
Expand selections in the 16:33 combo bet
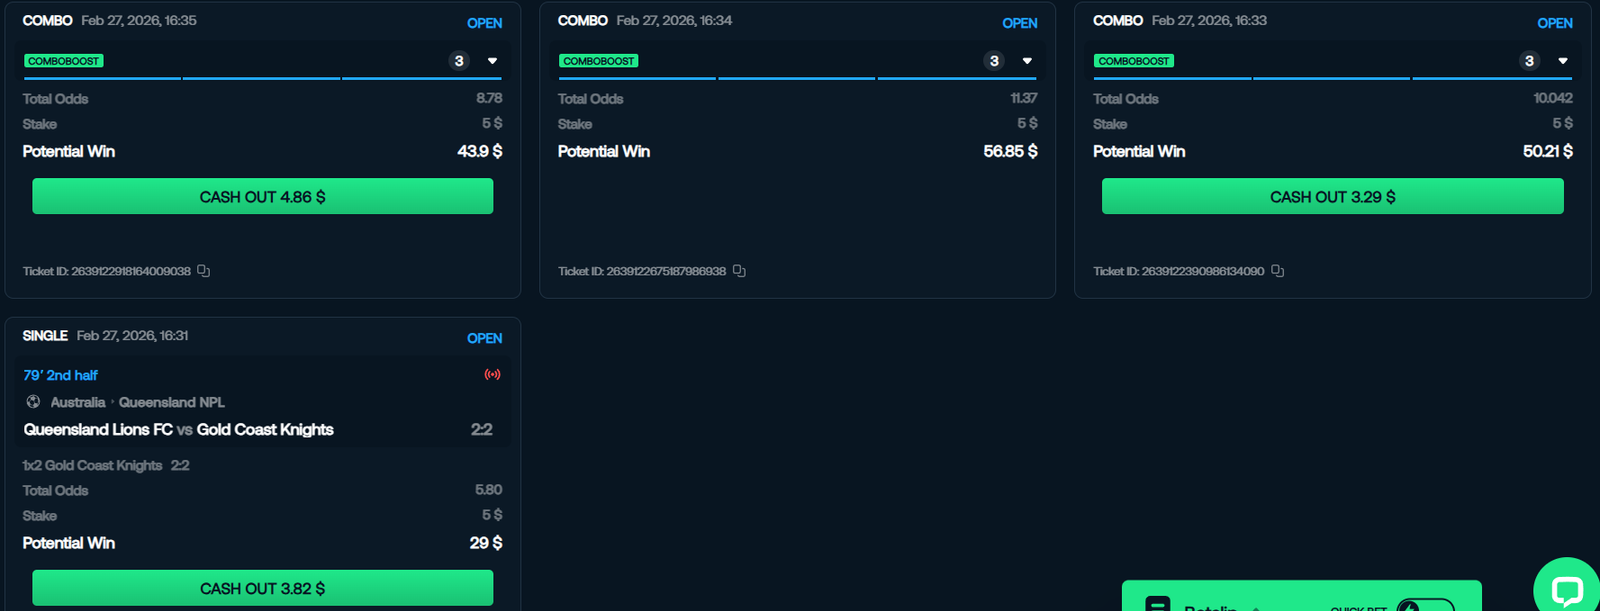[x=1563, y=61]
